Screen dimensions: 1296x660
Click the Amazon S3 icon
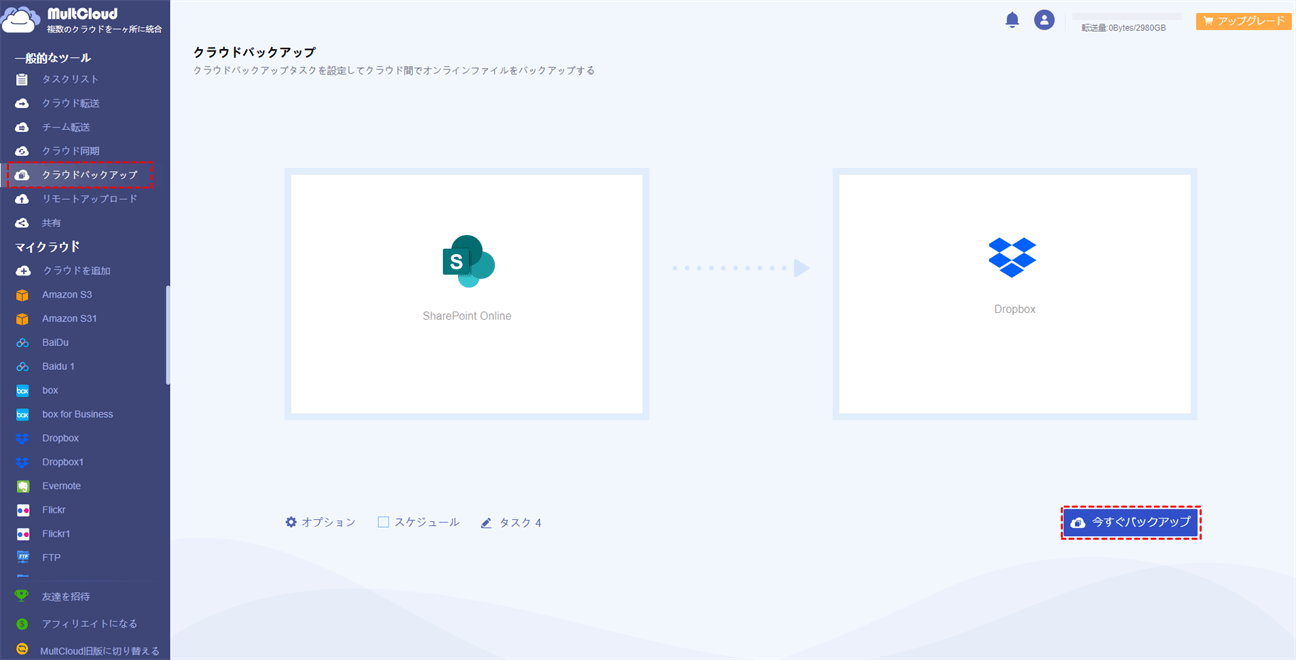tap(22, 295)
